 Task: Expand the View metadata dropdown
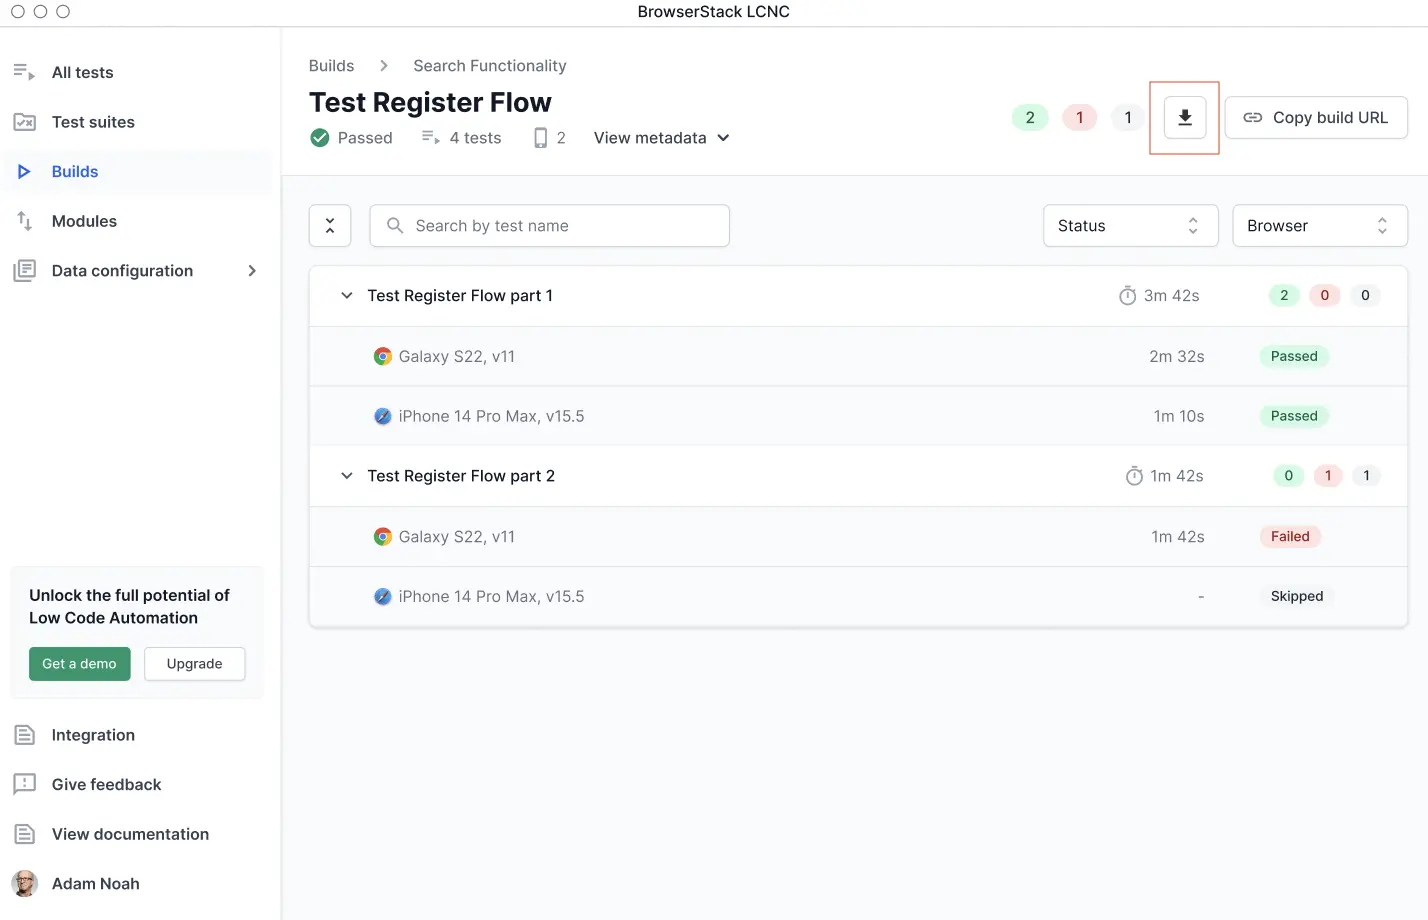pos(661,138)
